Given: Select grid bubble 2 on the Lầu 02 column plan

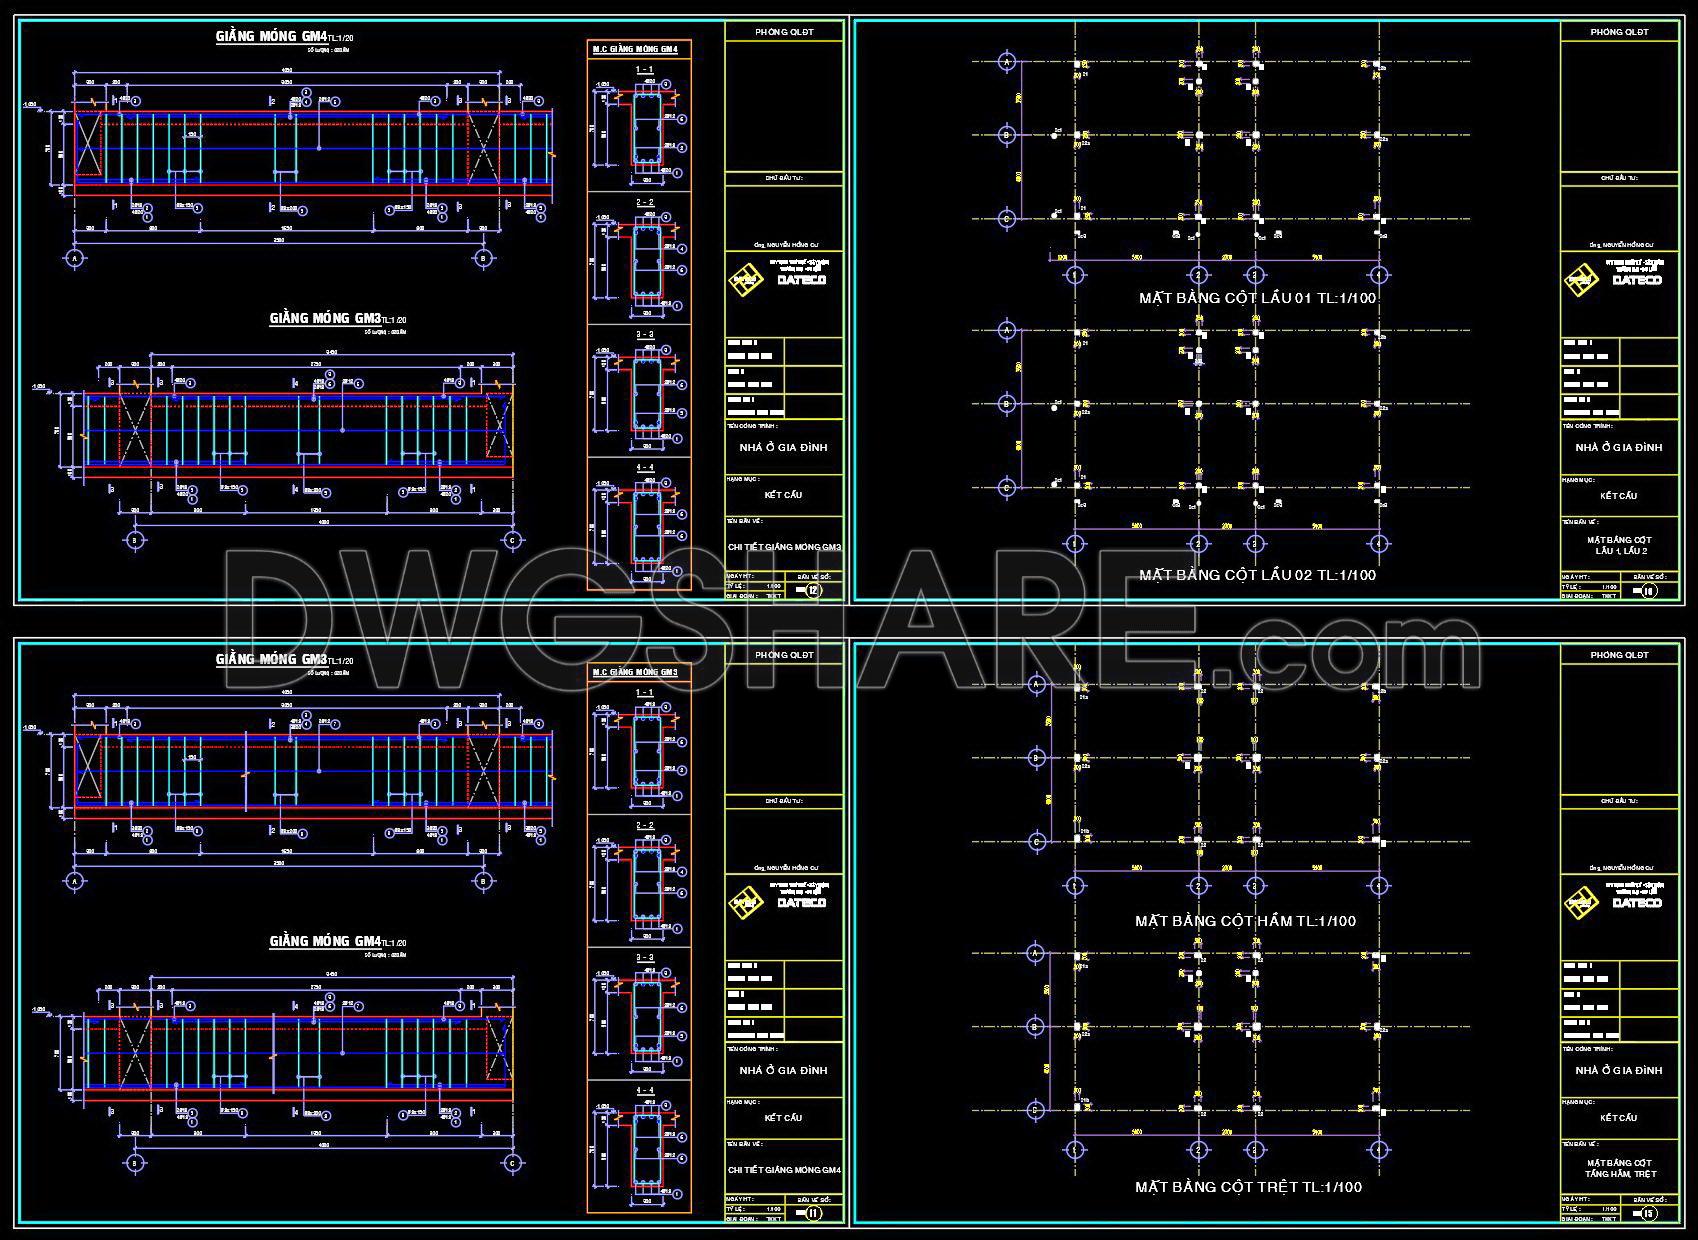Looking at the screenshot, I should pyautogui.click(x=1197, y=545).
